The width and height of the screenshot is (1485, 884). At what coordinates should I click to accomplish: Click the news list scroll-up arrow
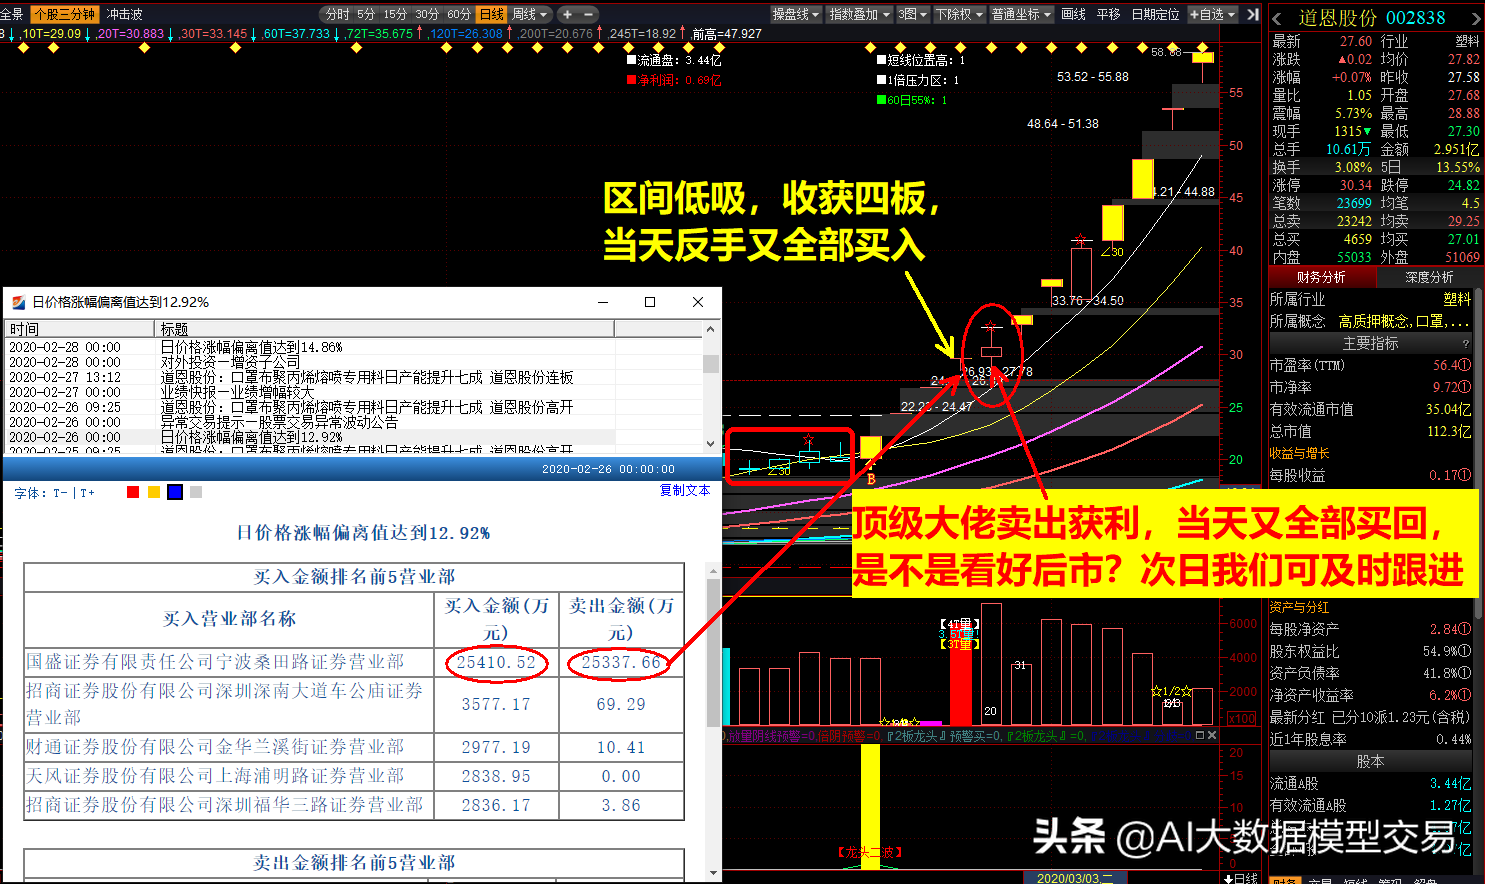point(711,329)
